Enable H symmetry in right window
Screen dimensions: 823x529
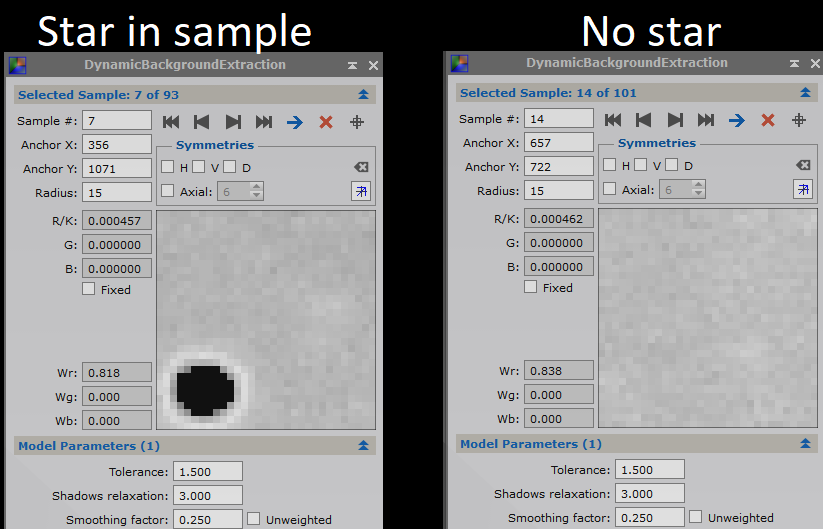[x=609, y=165]
